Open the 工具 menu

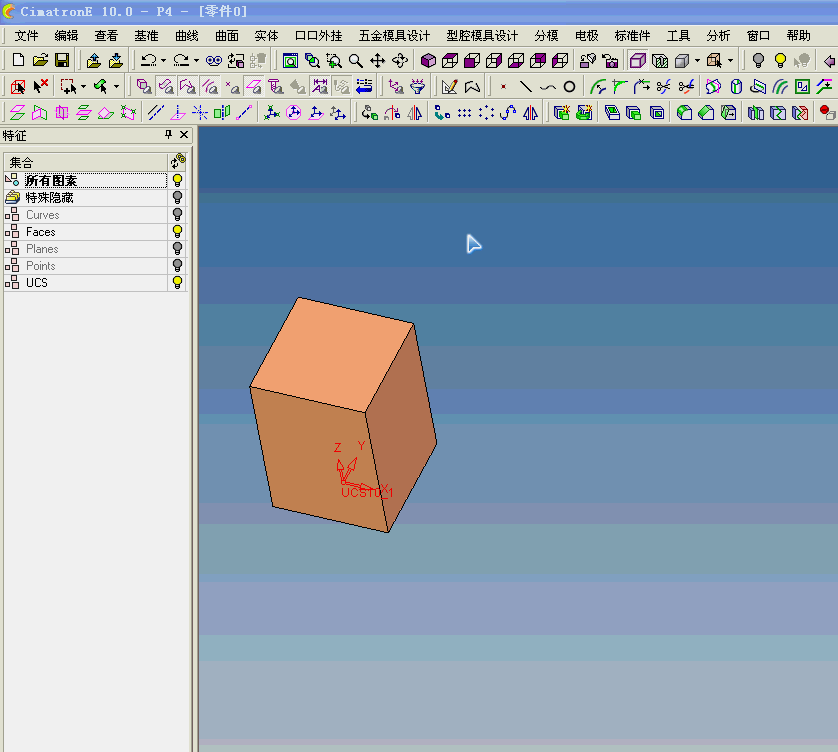coord(678,36)
